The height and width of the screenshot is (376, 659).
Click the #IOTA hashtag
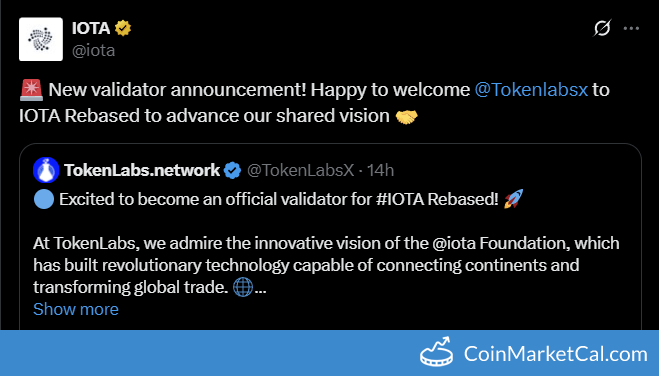point(400,199)
